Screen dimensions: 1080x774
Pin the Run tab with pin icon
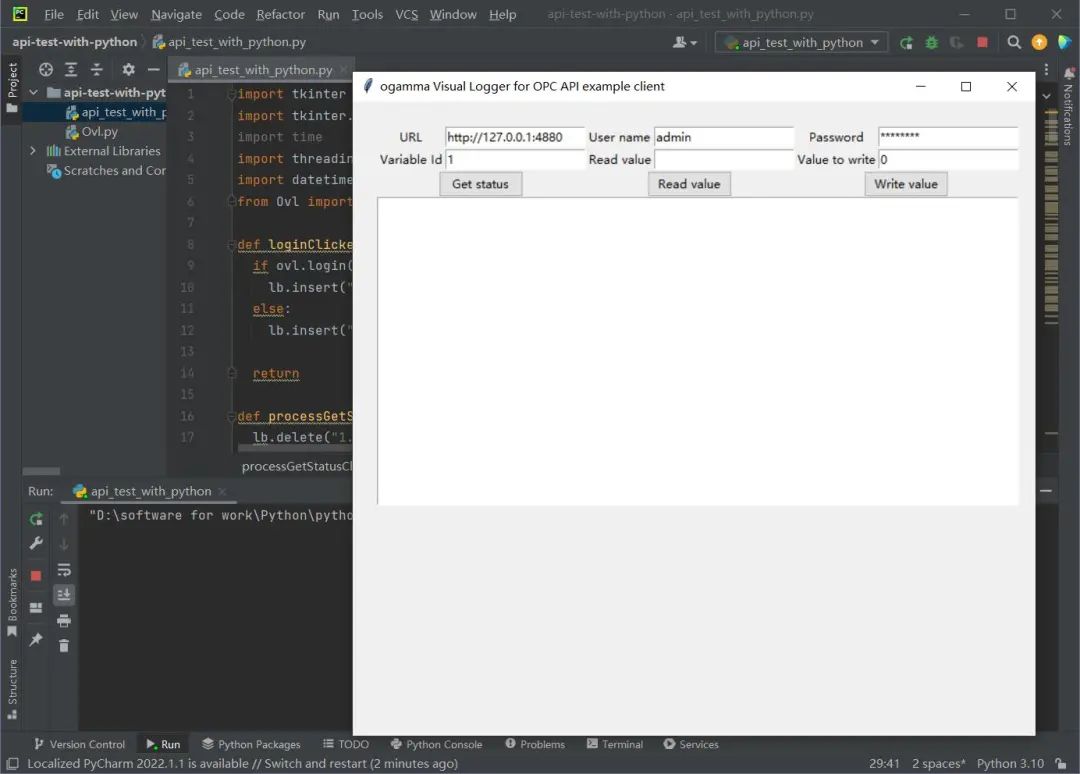coord(36,639)
